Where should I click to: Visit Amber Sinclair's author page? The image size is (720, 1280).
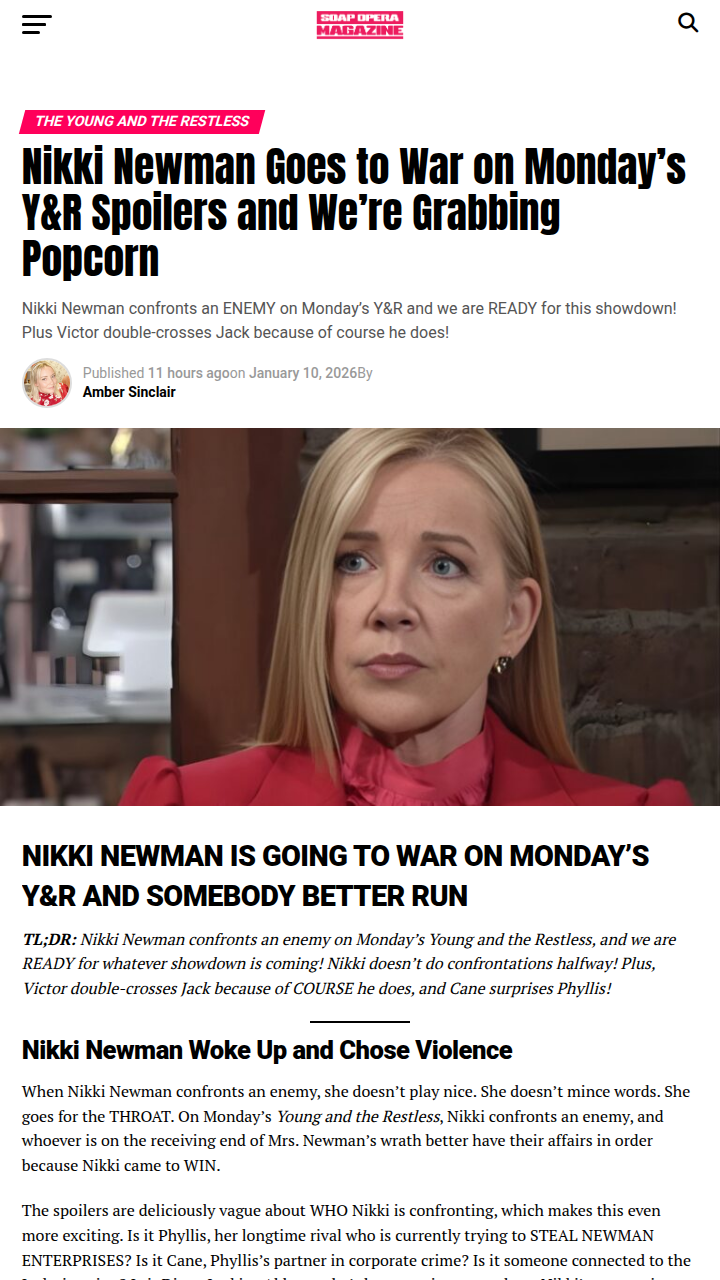(x=129, y=392)
